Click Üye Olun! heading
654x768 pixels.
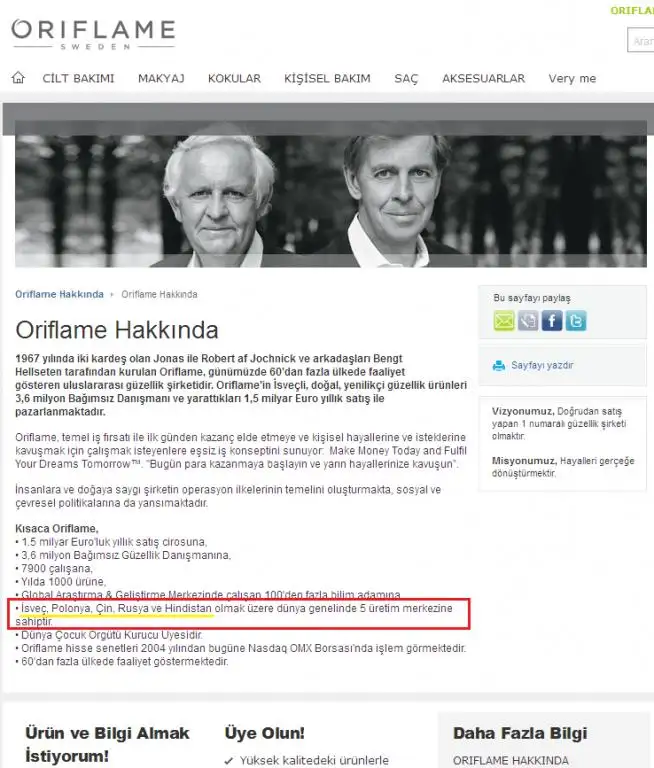tap(265, 733)
